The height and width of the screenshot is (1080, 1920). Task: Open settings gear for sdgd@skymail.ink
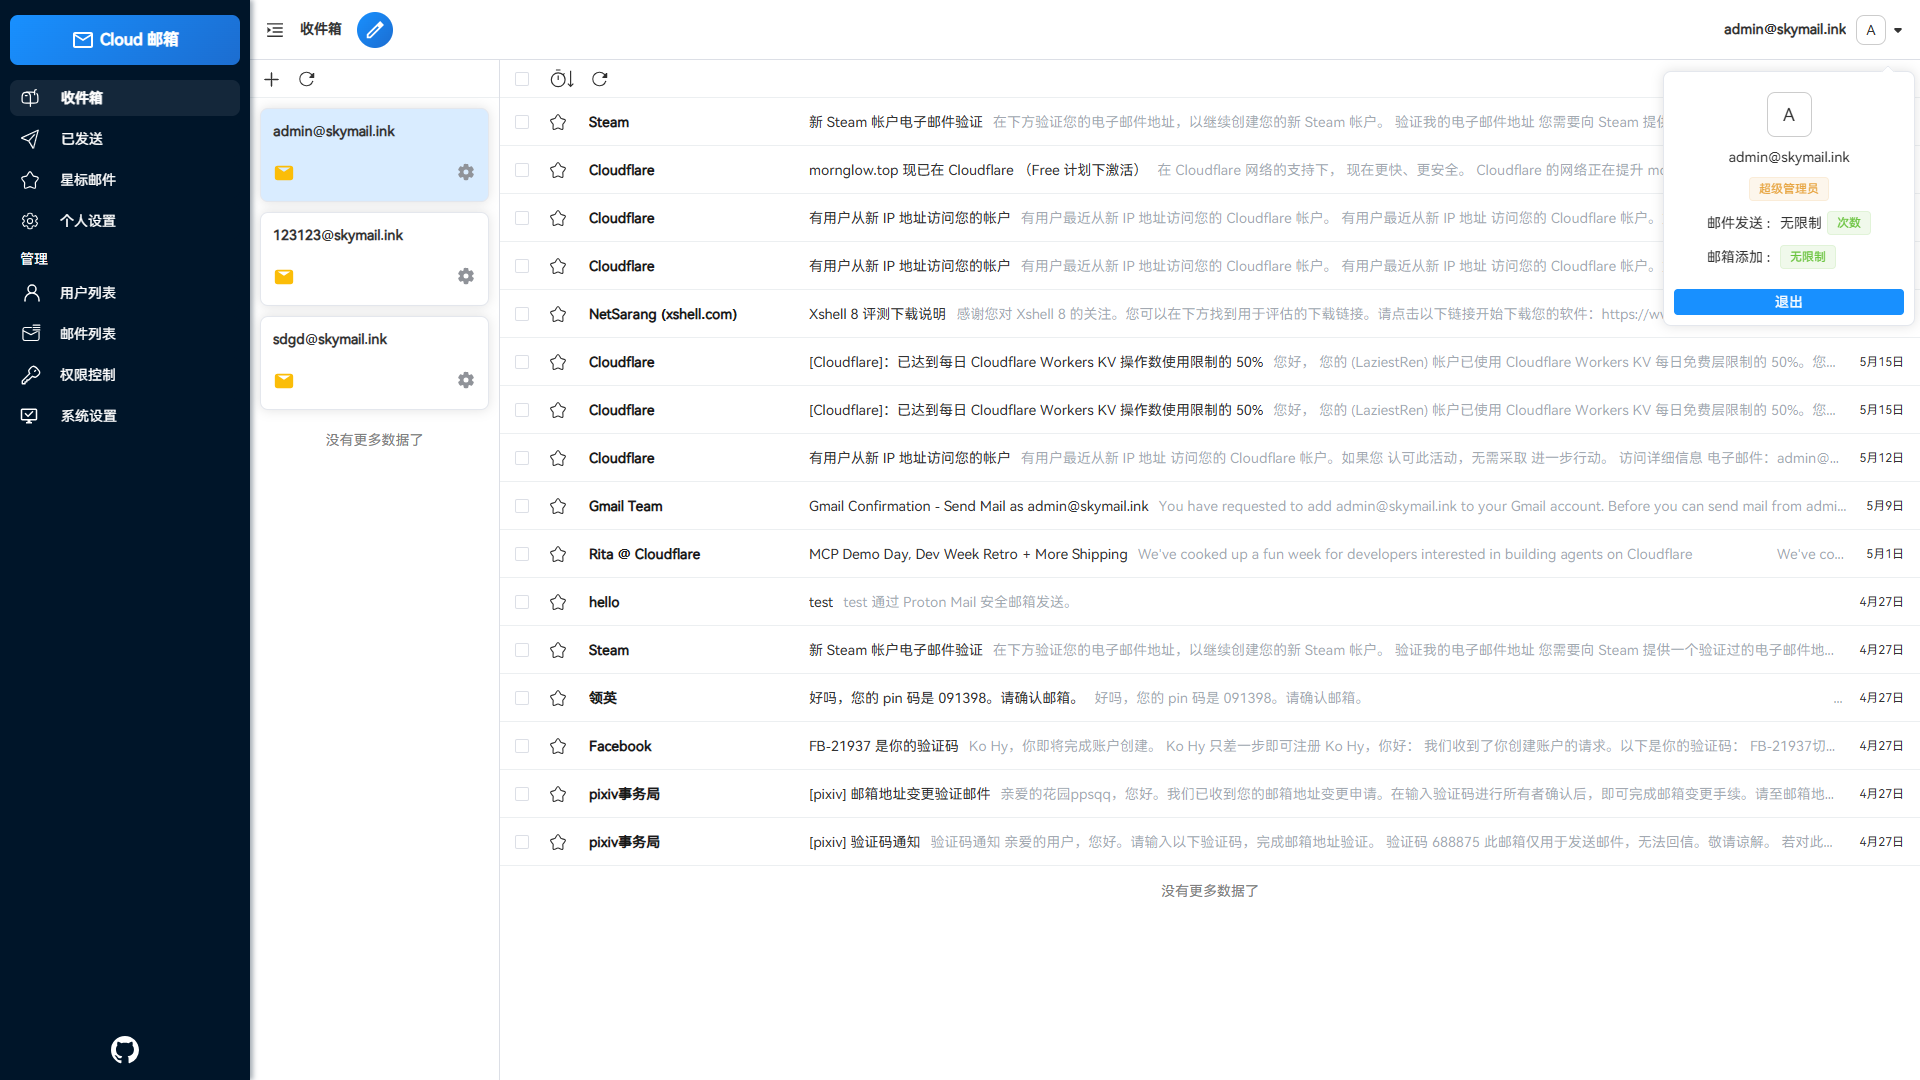pyautogui.click(x=466, y=380)
